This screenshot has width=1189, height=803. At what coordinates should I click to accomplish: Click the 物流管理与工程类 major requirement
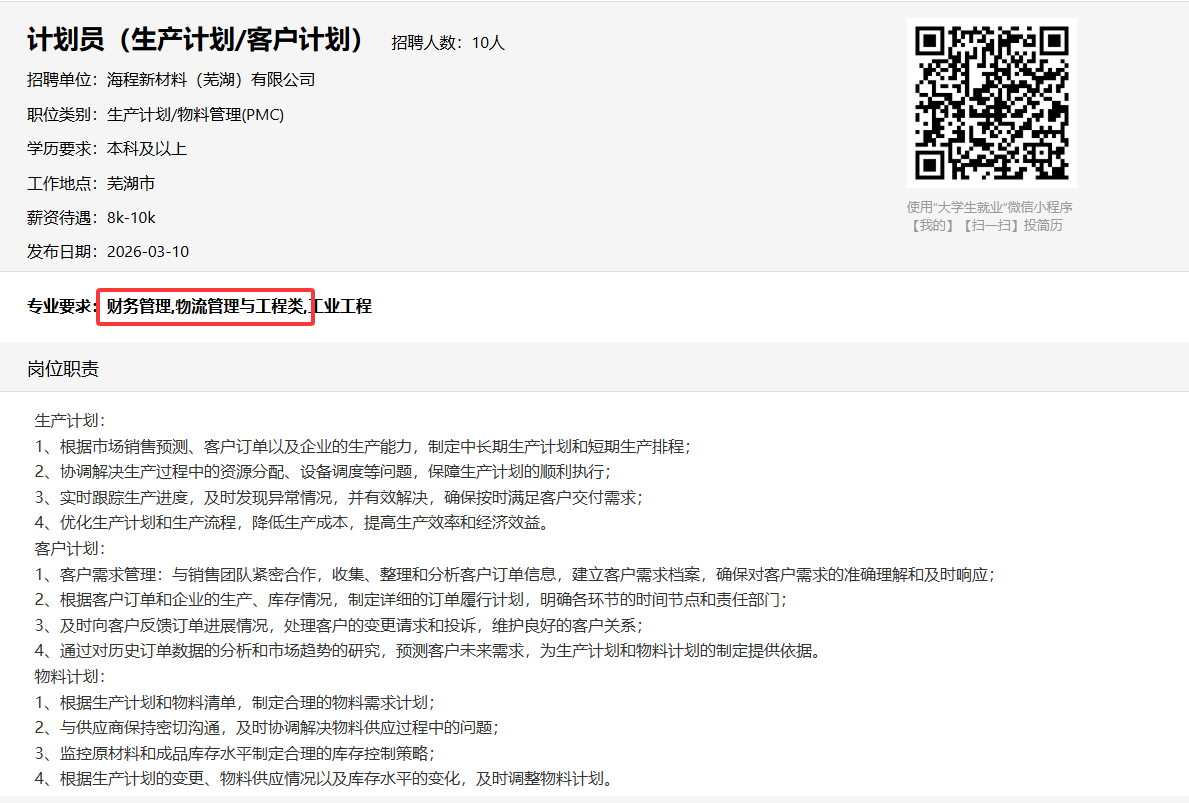(x=240, y=307)
